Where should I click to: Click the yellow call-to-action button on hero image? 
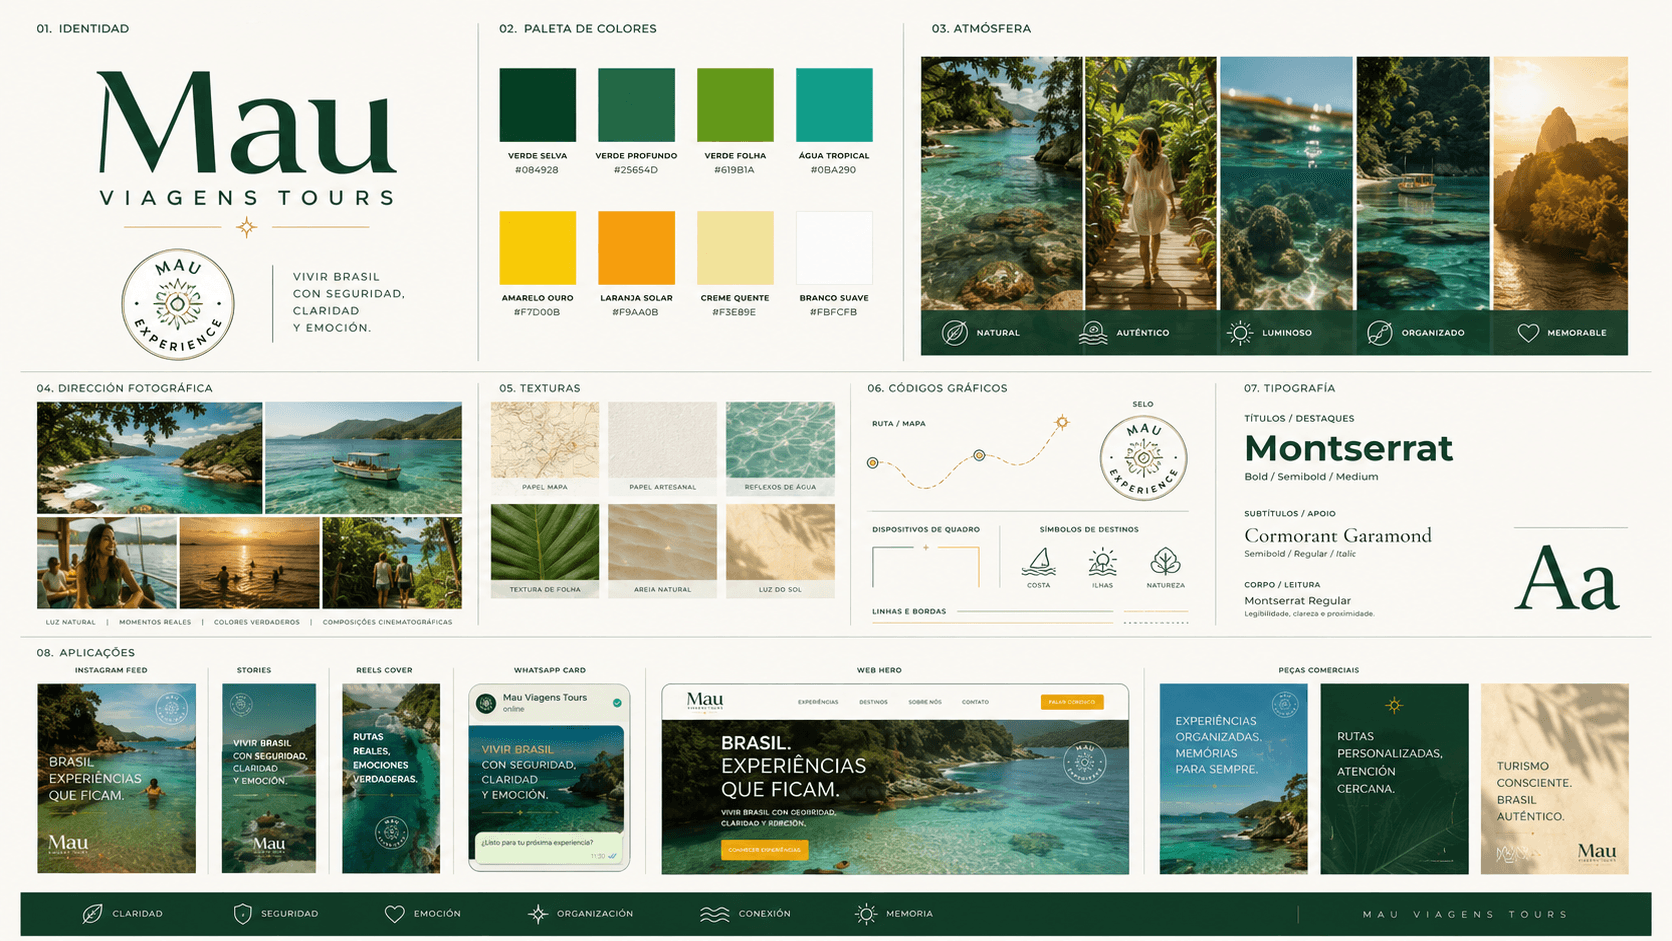tap(764, 850)
